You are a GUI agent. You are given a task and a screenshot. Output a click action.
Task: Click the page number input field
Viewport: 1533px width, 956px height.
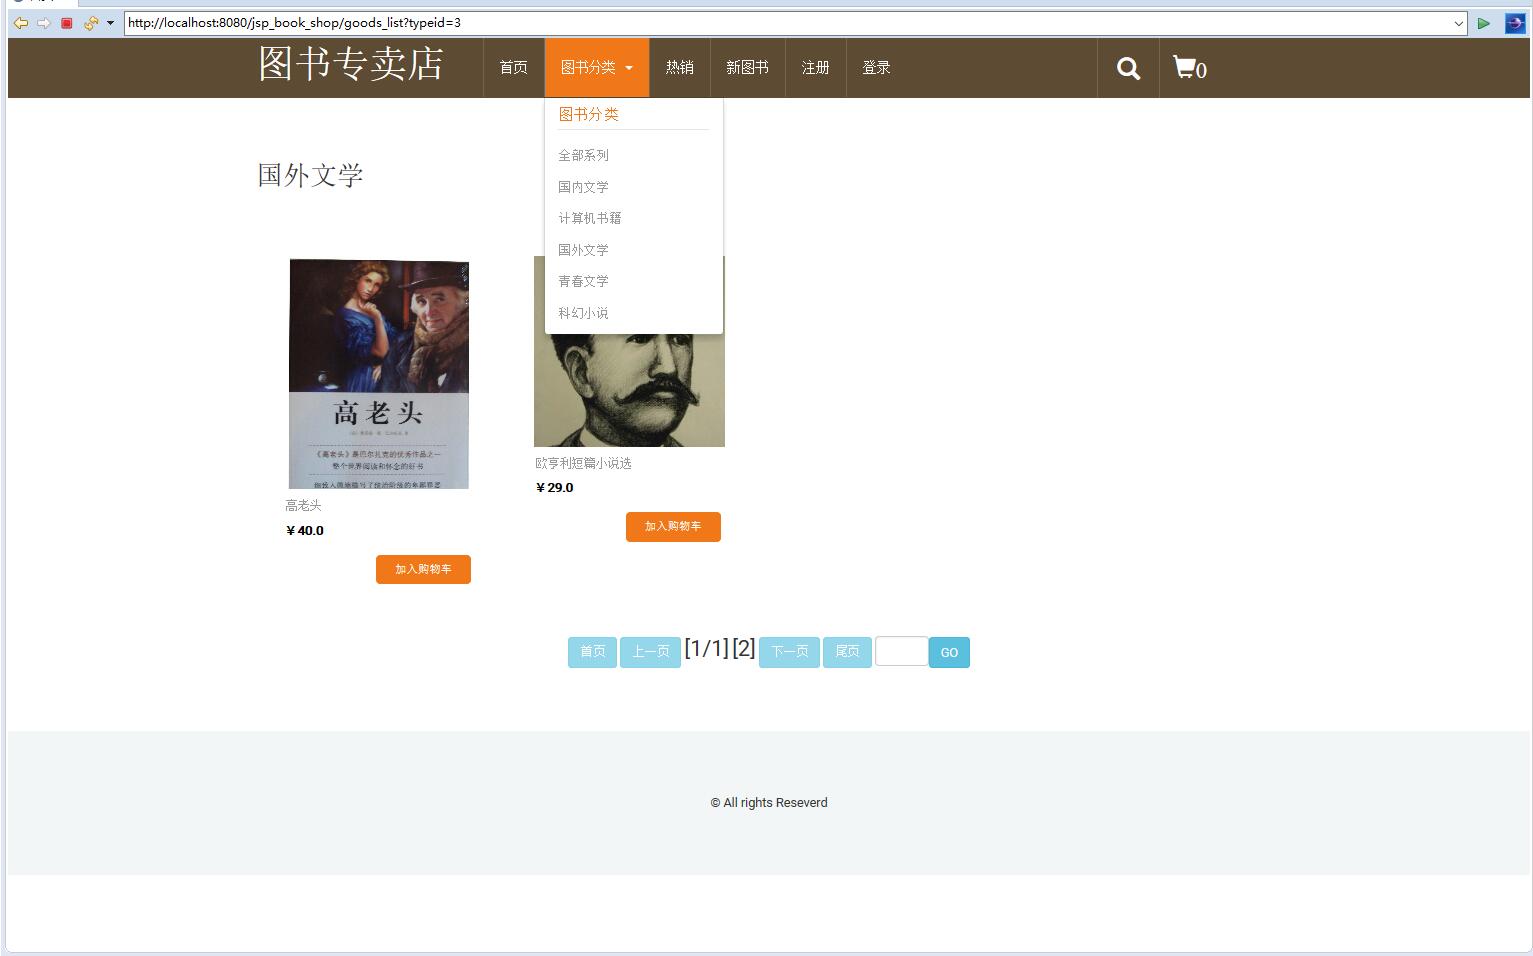[x=900, y=651]
